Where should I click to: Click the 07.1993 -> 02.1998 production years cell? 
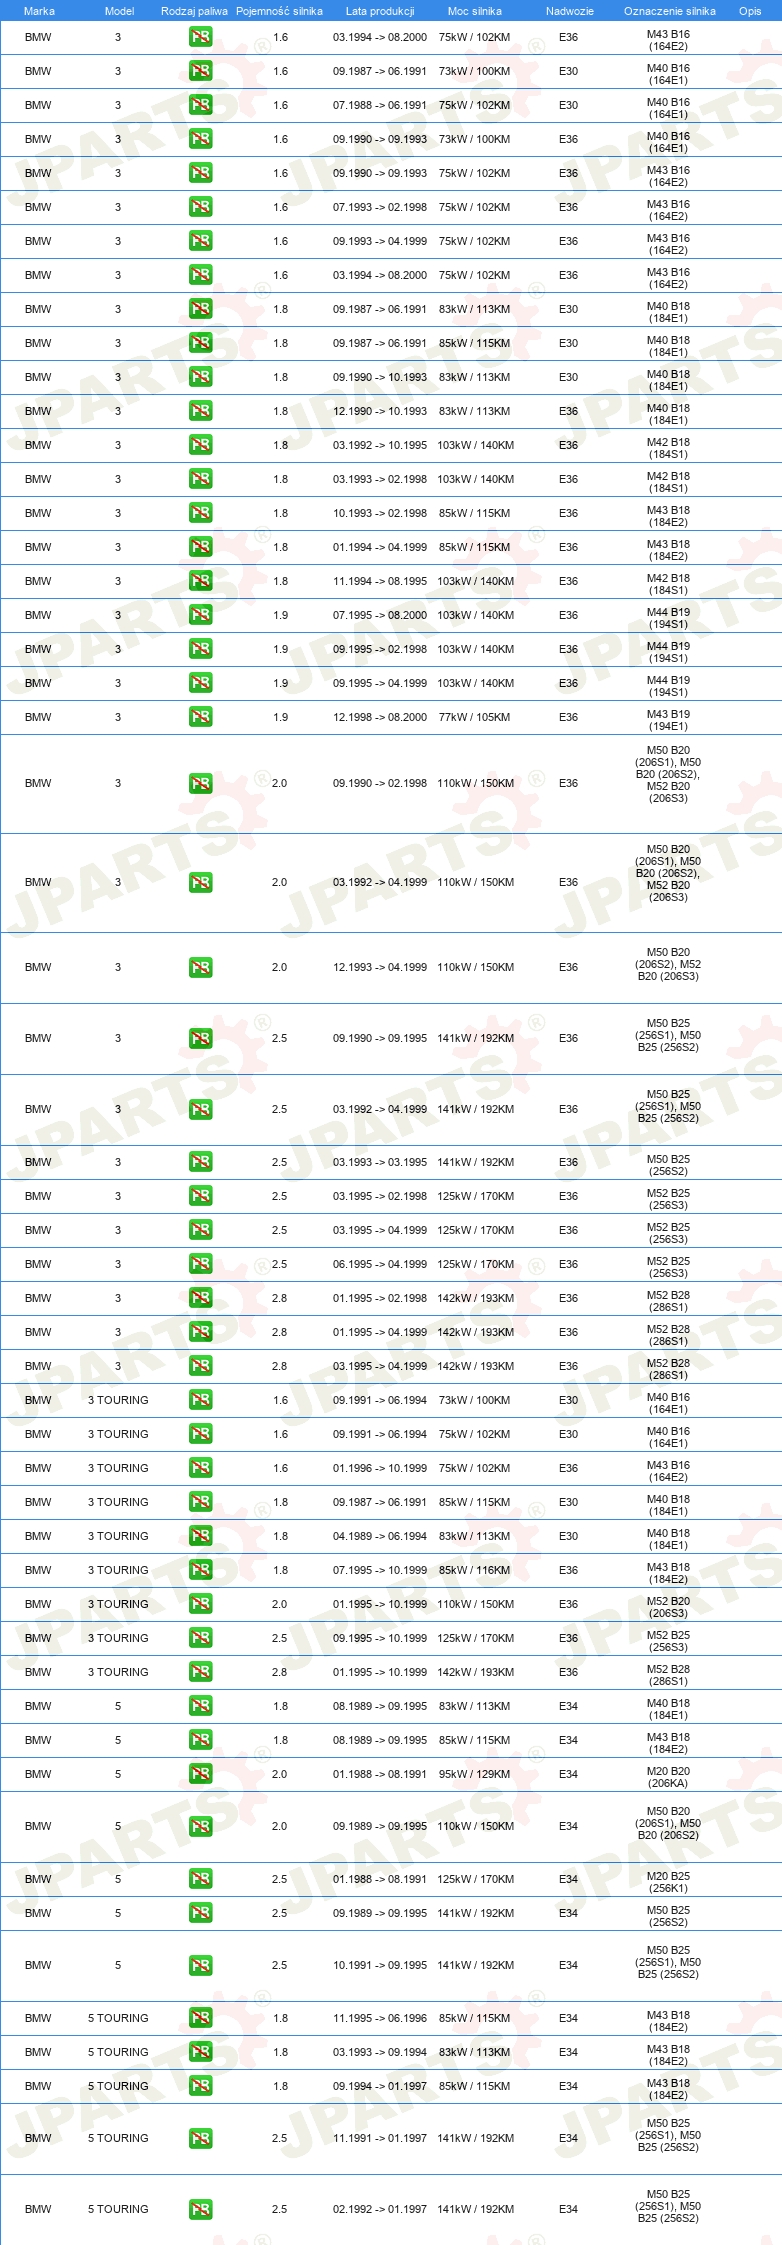tap(380, 207)
